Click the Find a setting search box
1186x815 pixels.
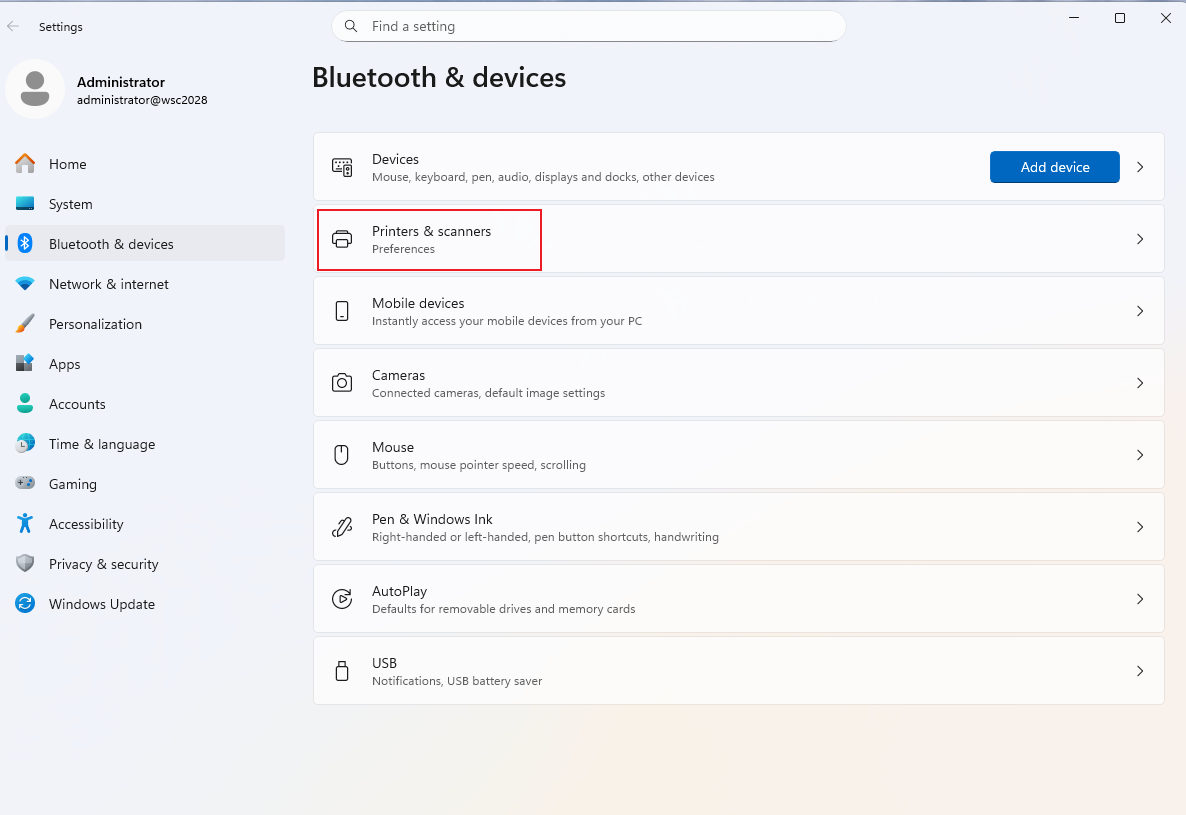pyautogui.click(x=588, y=26)
